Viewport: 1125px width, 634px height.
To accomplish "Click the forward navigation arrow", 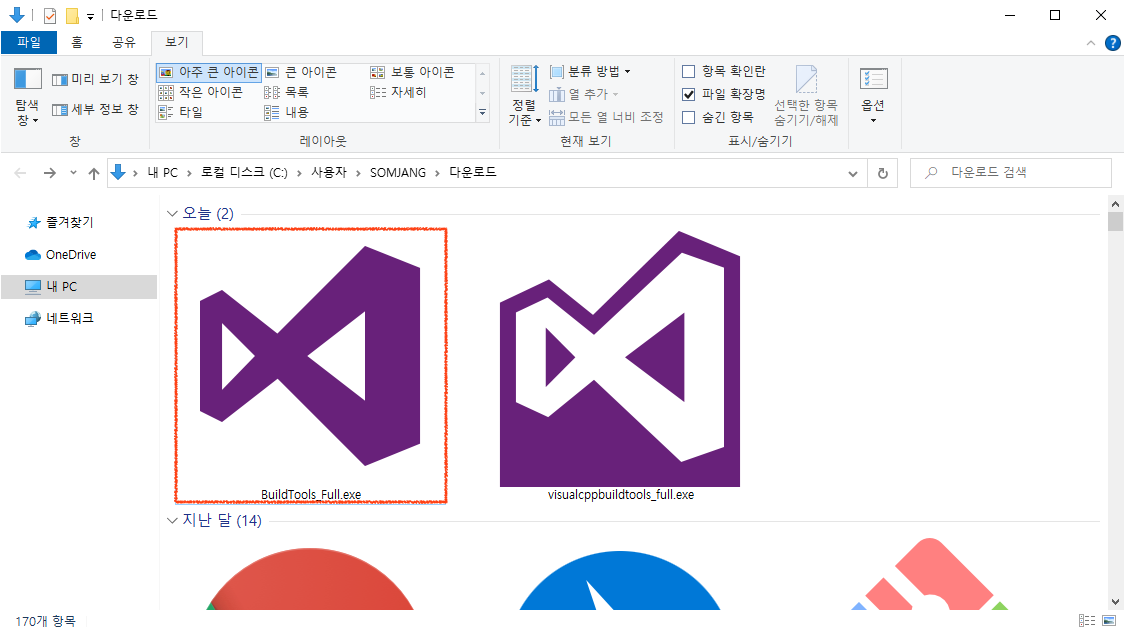I will point(50,173).
